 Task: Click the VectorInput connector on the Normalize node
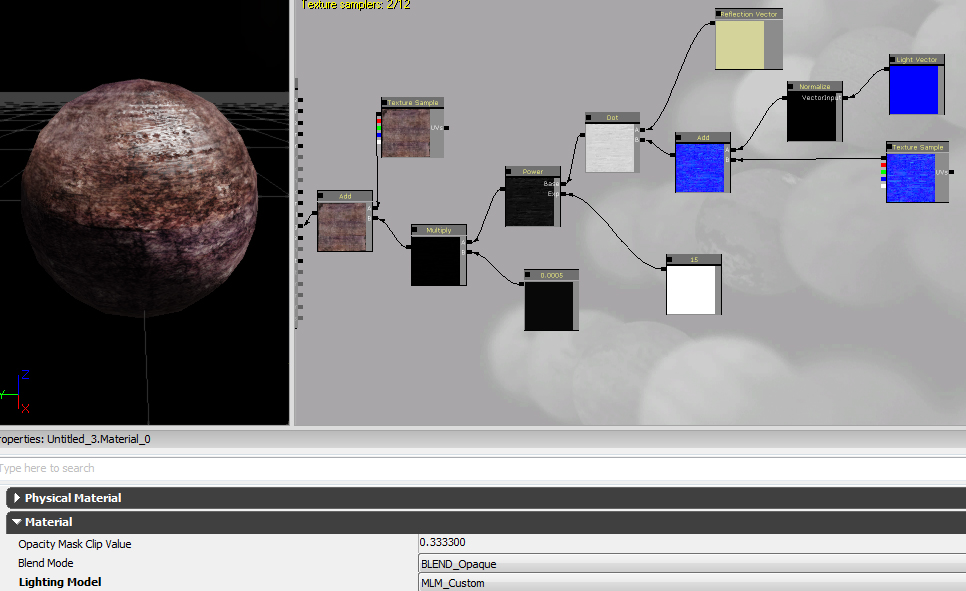click(845, 97)
